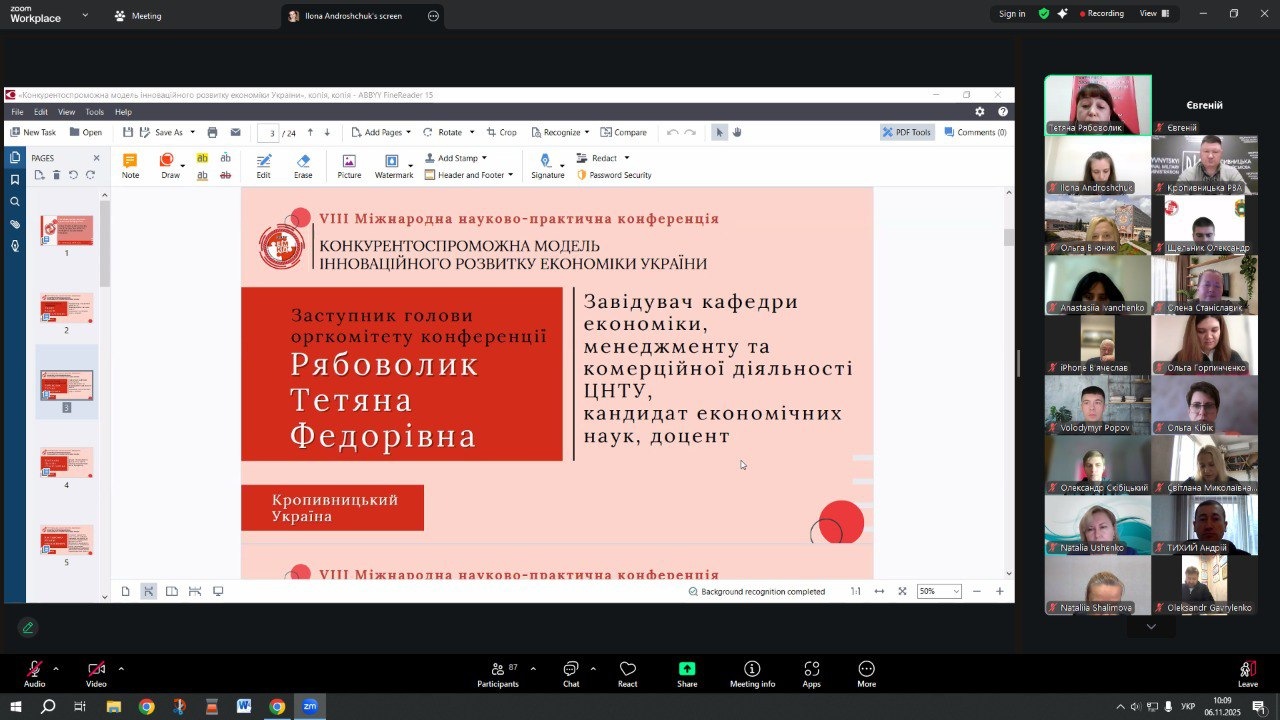Click the Compare documents button
1280x720 pixels.
(623, 132)
